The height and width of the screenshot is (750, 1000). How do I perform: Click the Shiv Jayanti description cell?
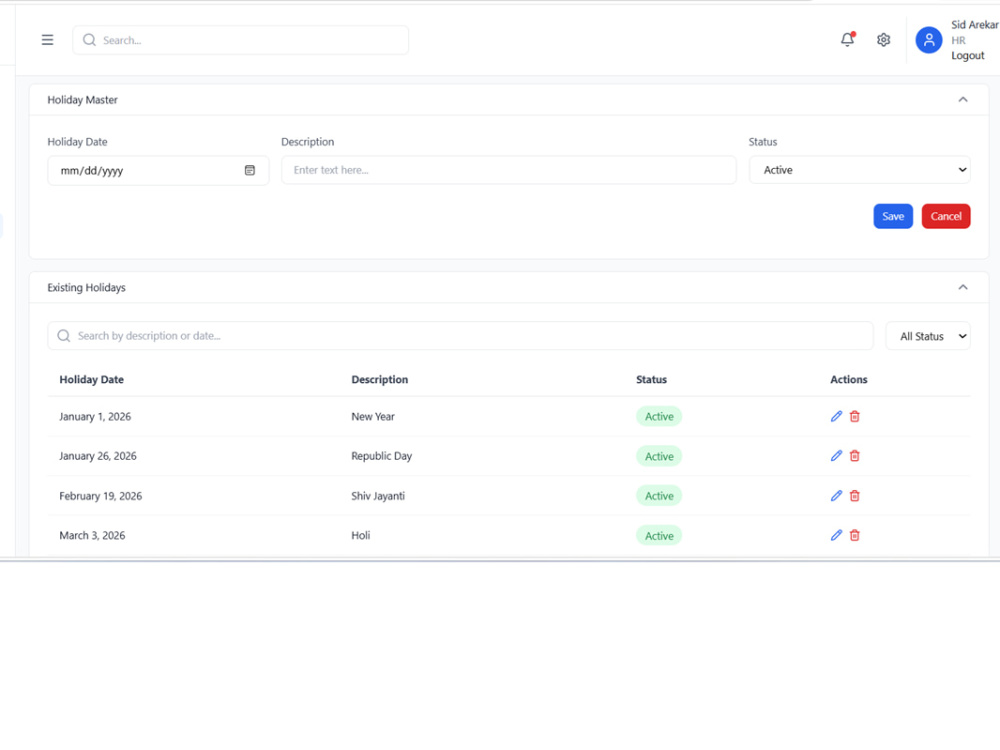(x=378, y=496)
